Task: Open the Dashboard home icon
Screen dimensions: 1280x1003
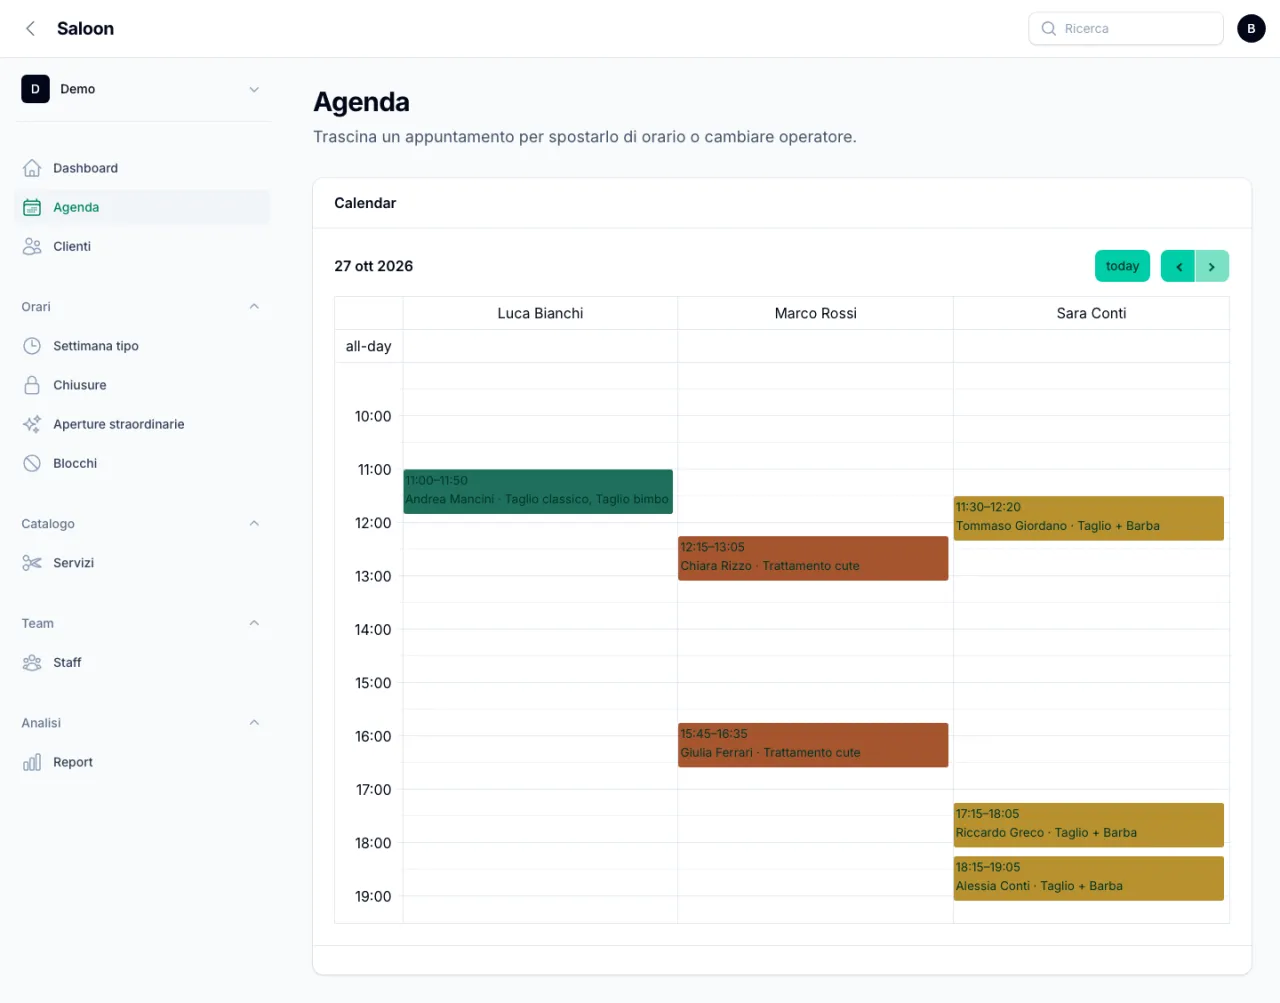Action: tap(32, 168)
